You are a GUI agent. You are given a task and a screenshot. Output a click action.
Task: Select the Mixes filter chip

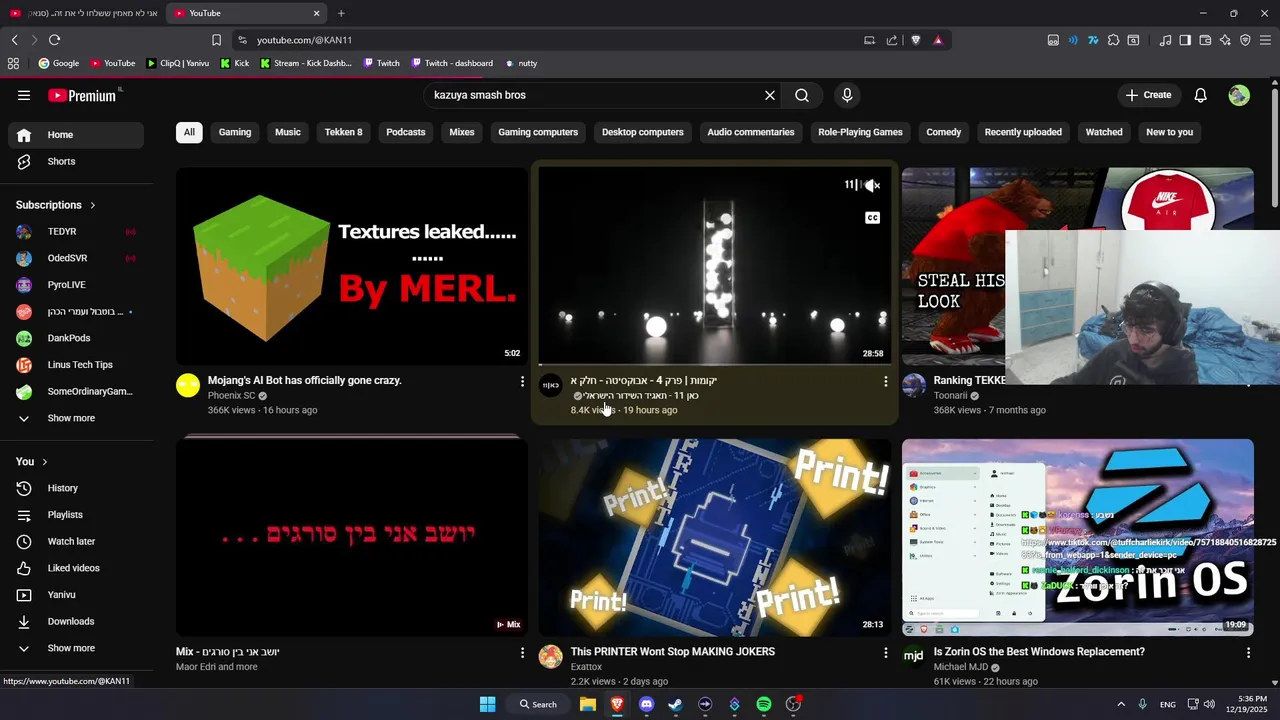point(462,132)
